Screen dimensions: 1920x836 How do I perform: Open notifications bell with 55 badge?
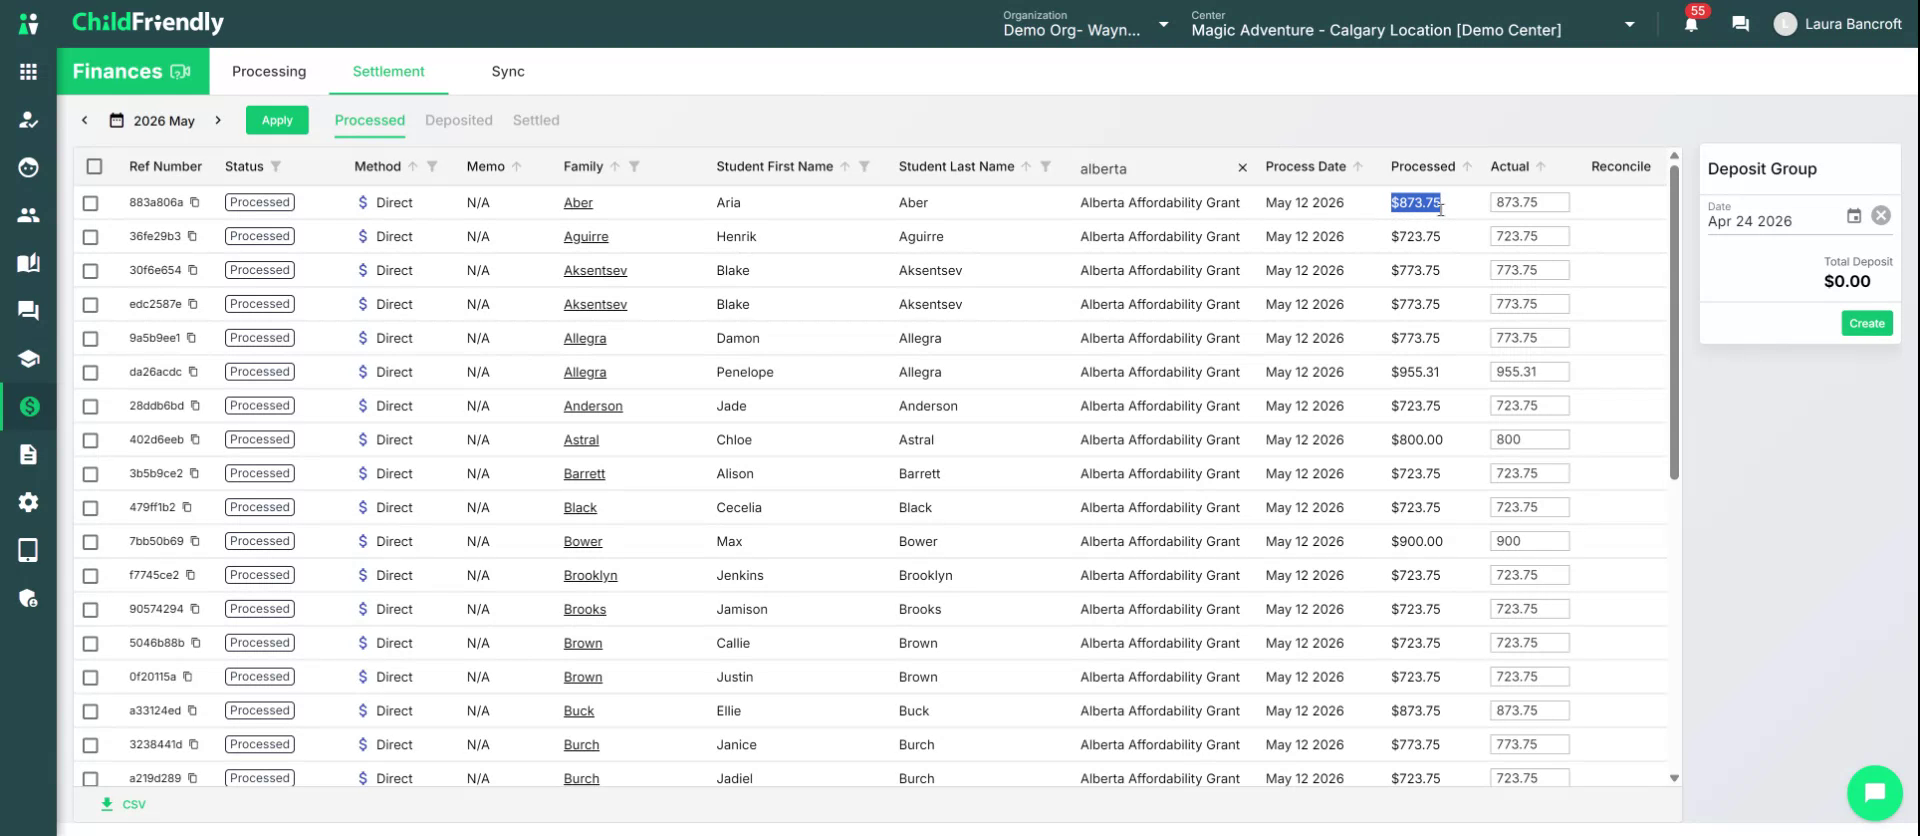coord(1691,22)
